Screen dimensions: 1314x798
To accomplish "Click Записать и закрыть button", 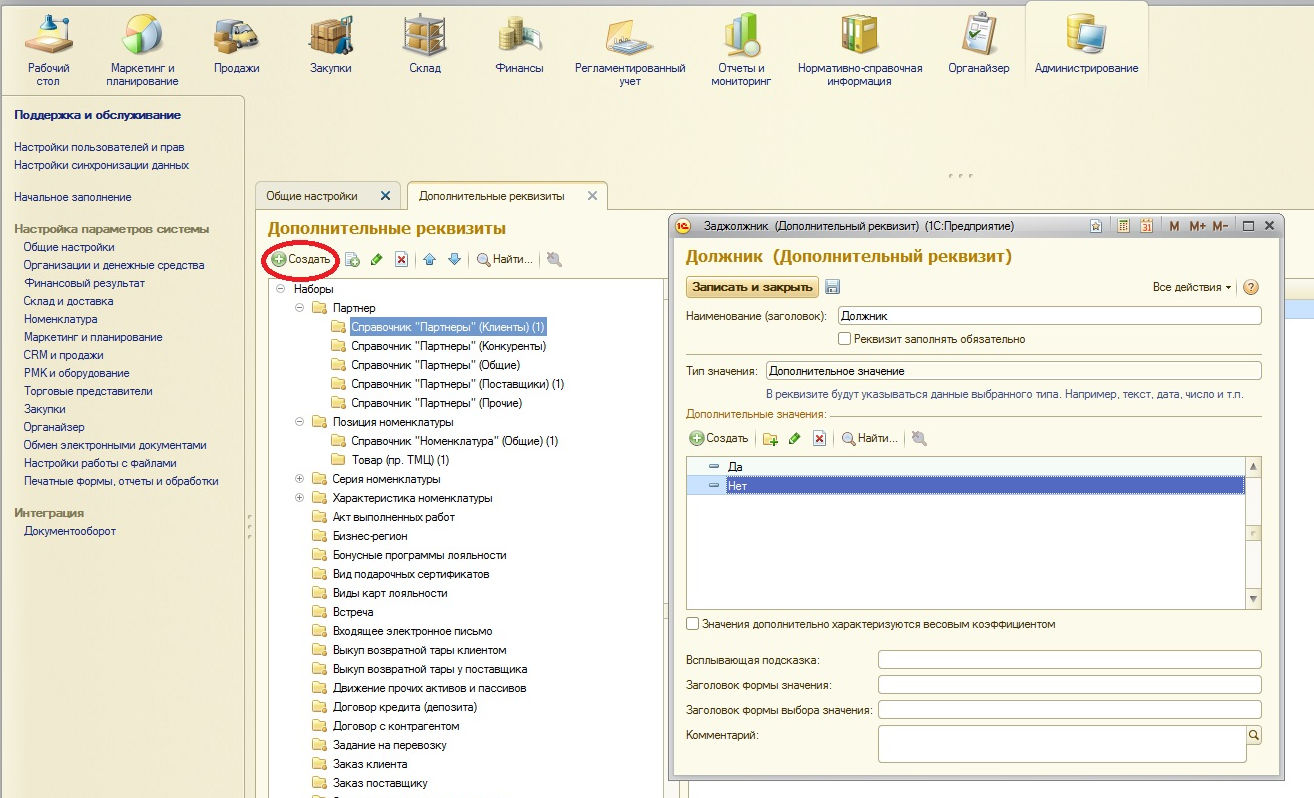I will [x=752, y=287].
